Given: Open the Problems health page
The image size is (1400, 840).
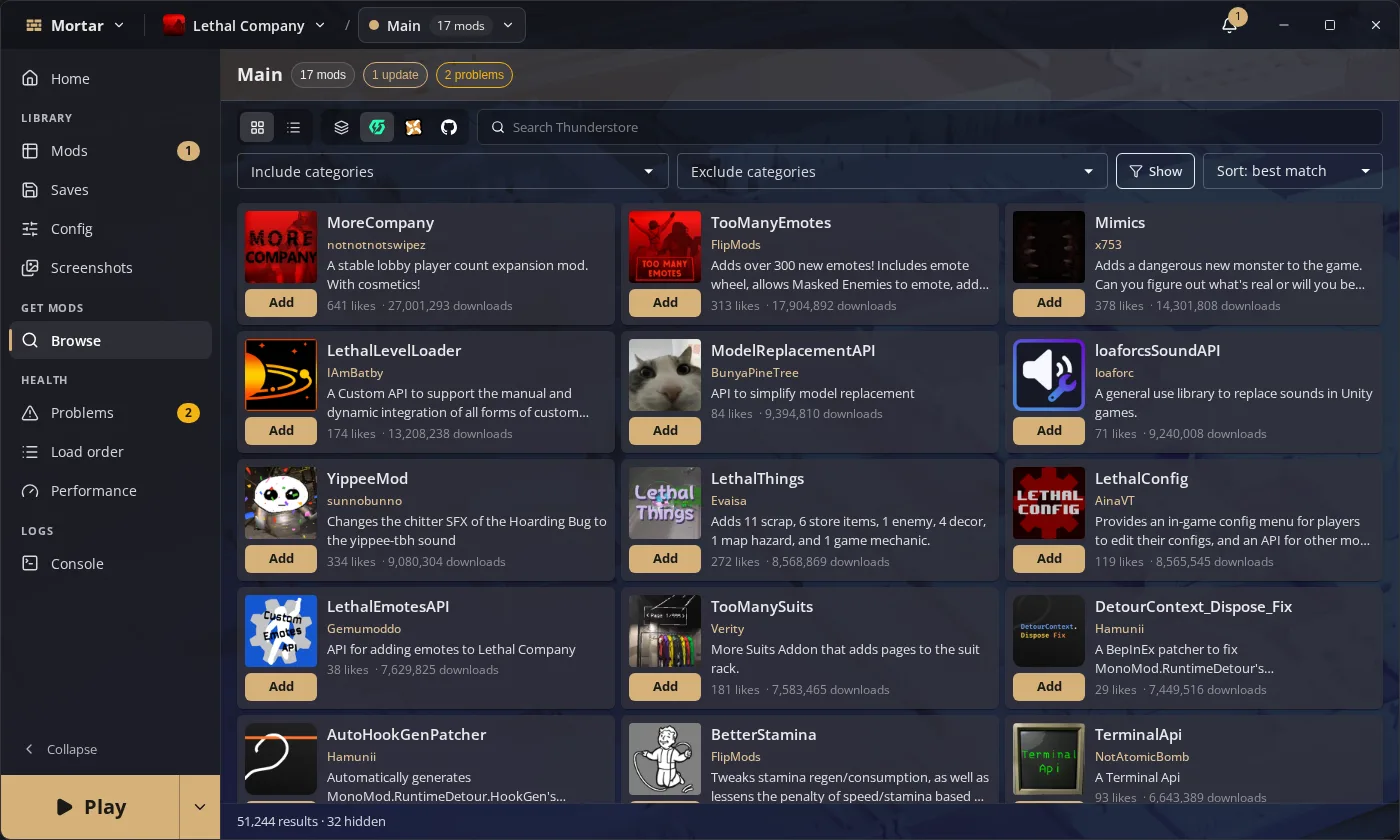Looking at the screenshot, I should [x=110, y=413].
